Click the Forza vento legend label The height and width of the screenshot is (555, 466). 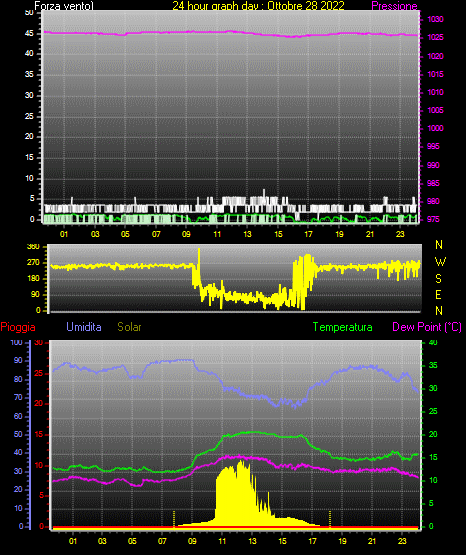tap(64, 6)
